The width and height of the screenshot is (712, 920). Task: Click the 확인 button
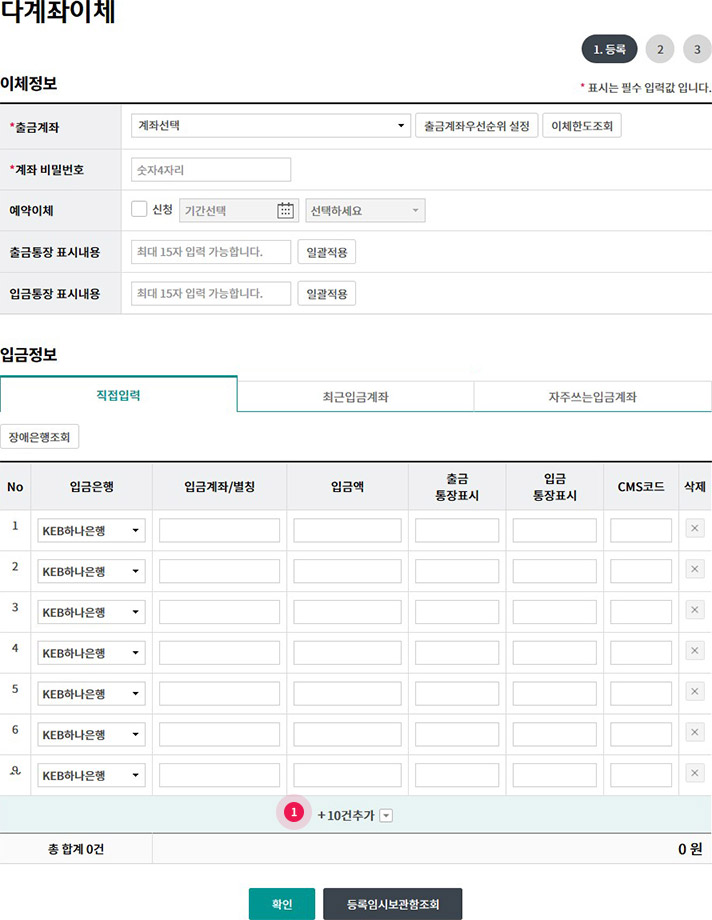[281, 904]
